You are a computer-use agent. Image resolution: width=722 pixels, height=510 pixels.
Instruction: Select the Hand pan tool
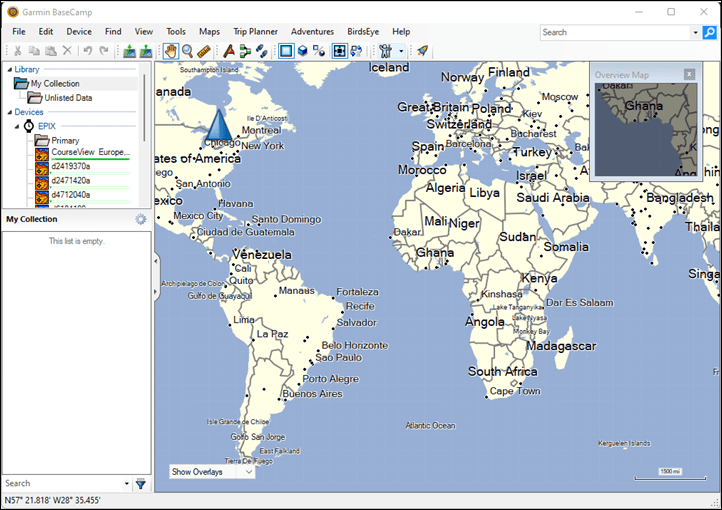click(171, 51)
